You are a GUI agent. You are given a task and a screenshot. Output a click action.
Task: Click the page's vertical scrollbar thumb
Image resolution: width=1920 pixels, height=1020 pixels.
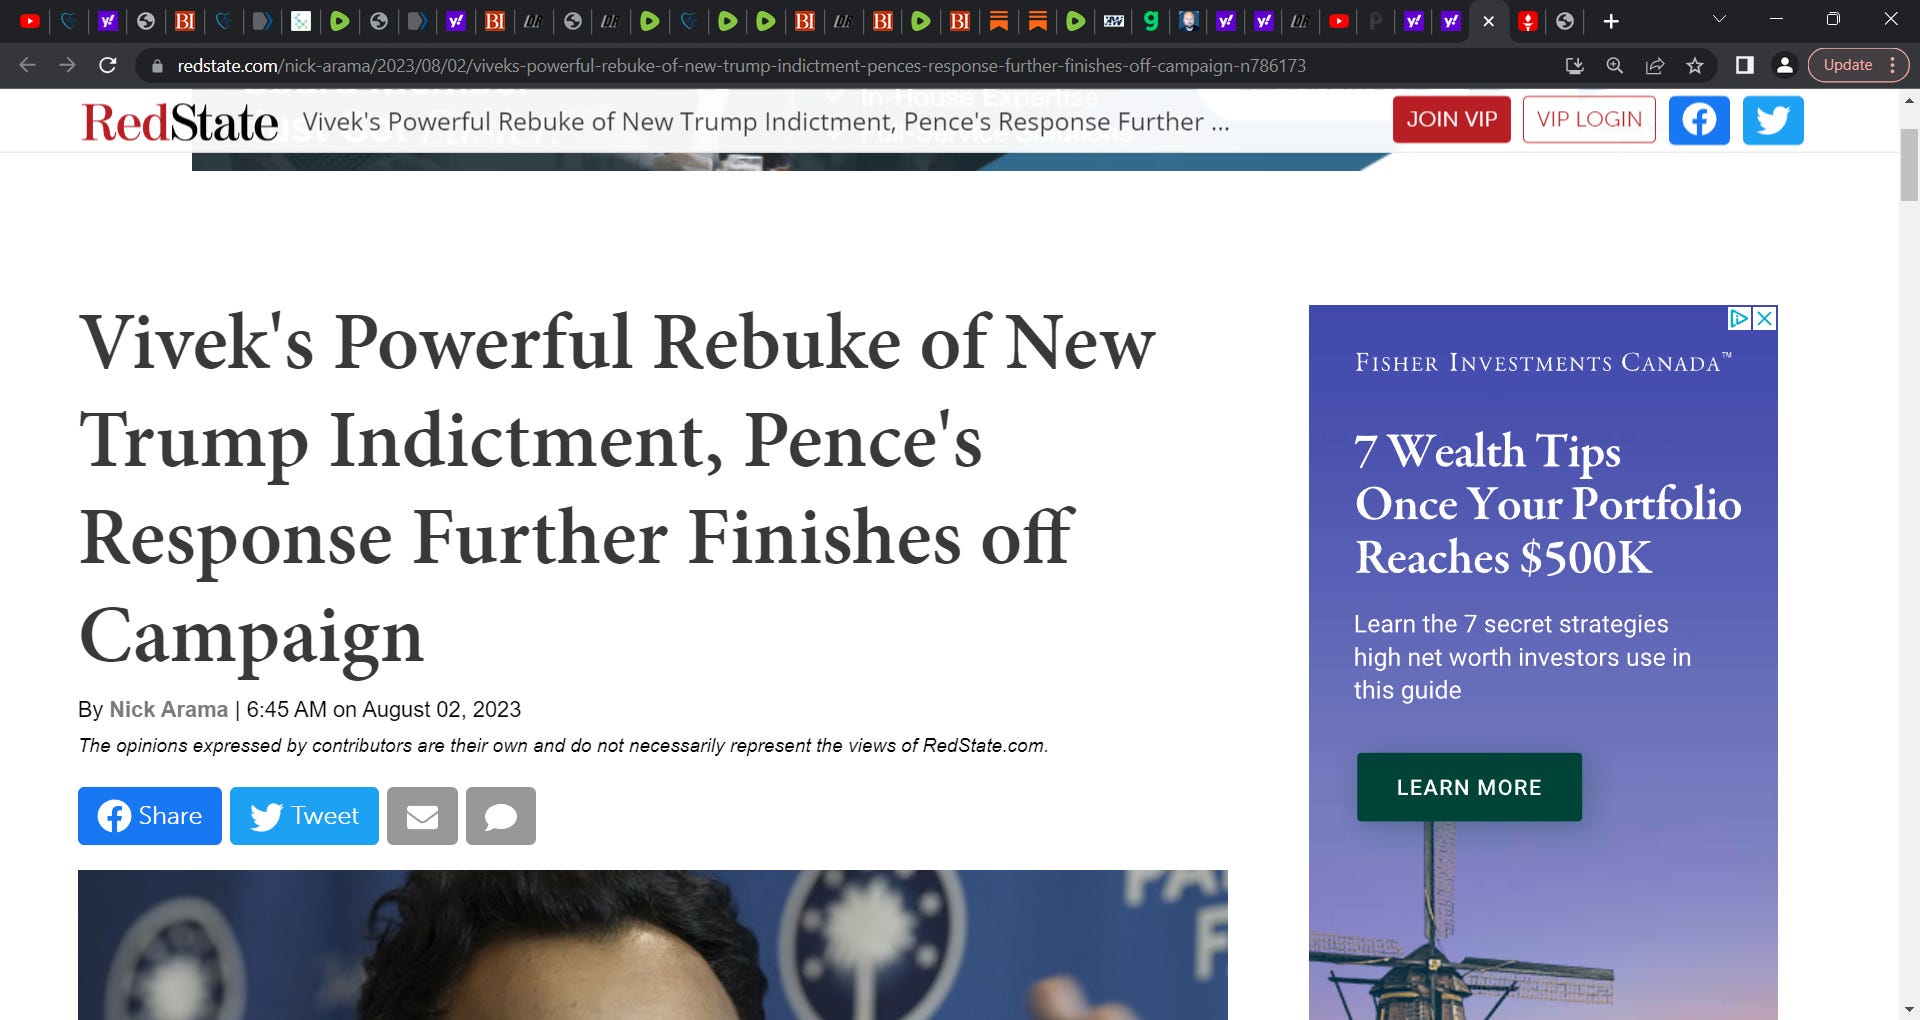[1909, 165]
